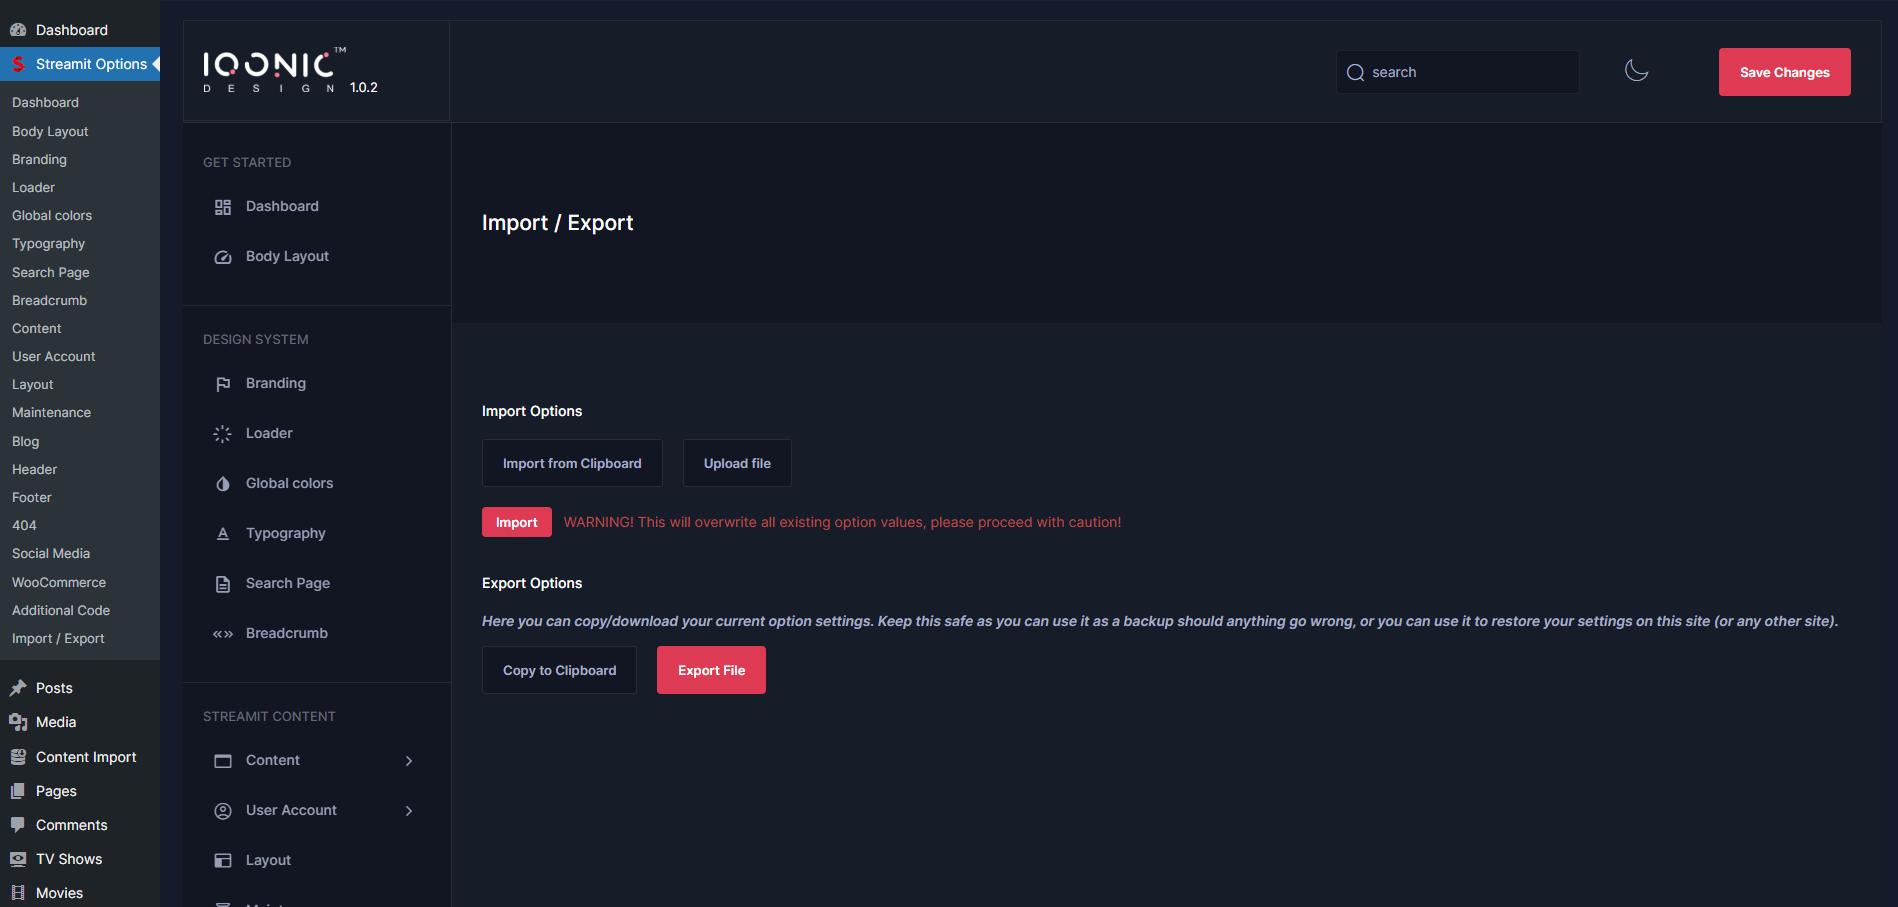The image size is (1898, 907).
Task: Toggle dark mode moon icon
Action: click(1636, 71)
